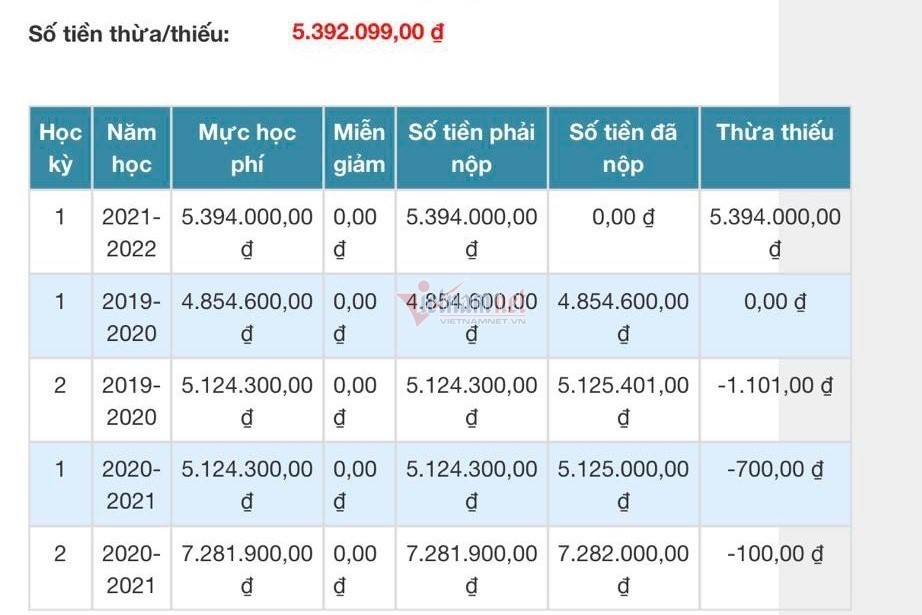Click the 5.125.401,00 ₫ paid amount cell
The image size is (922, 615).
pos(623,400)
